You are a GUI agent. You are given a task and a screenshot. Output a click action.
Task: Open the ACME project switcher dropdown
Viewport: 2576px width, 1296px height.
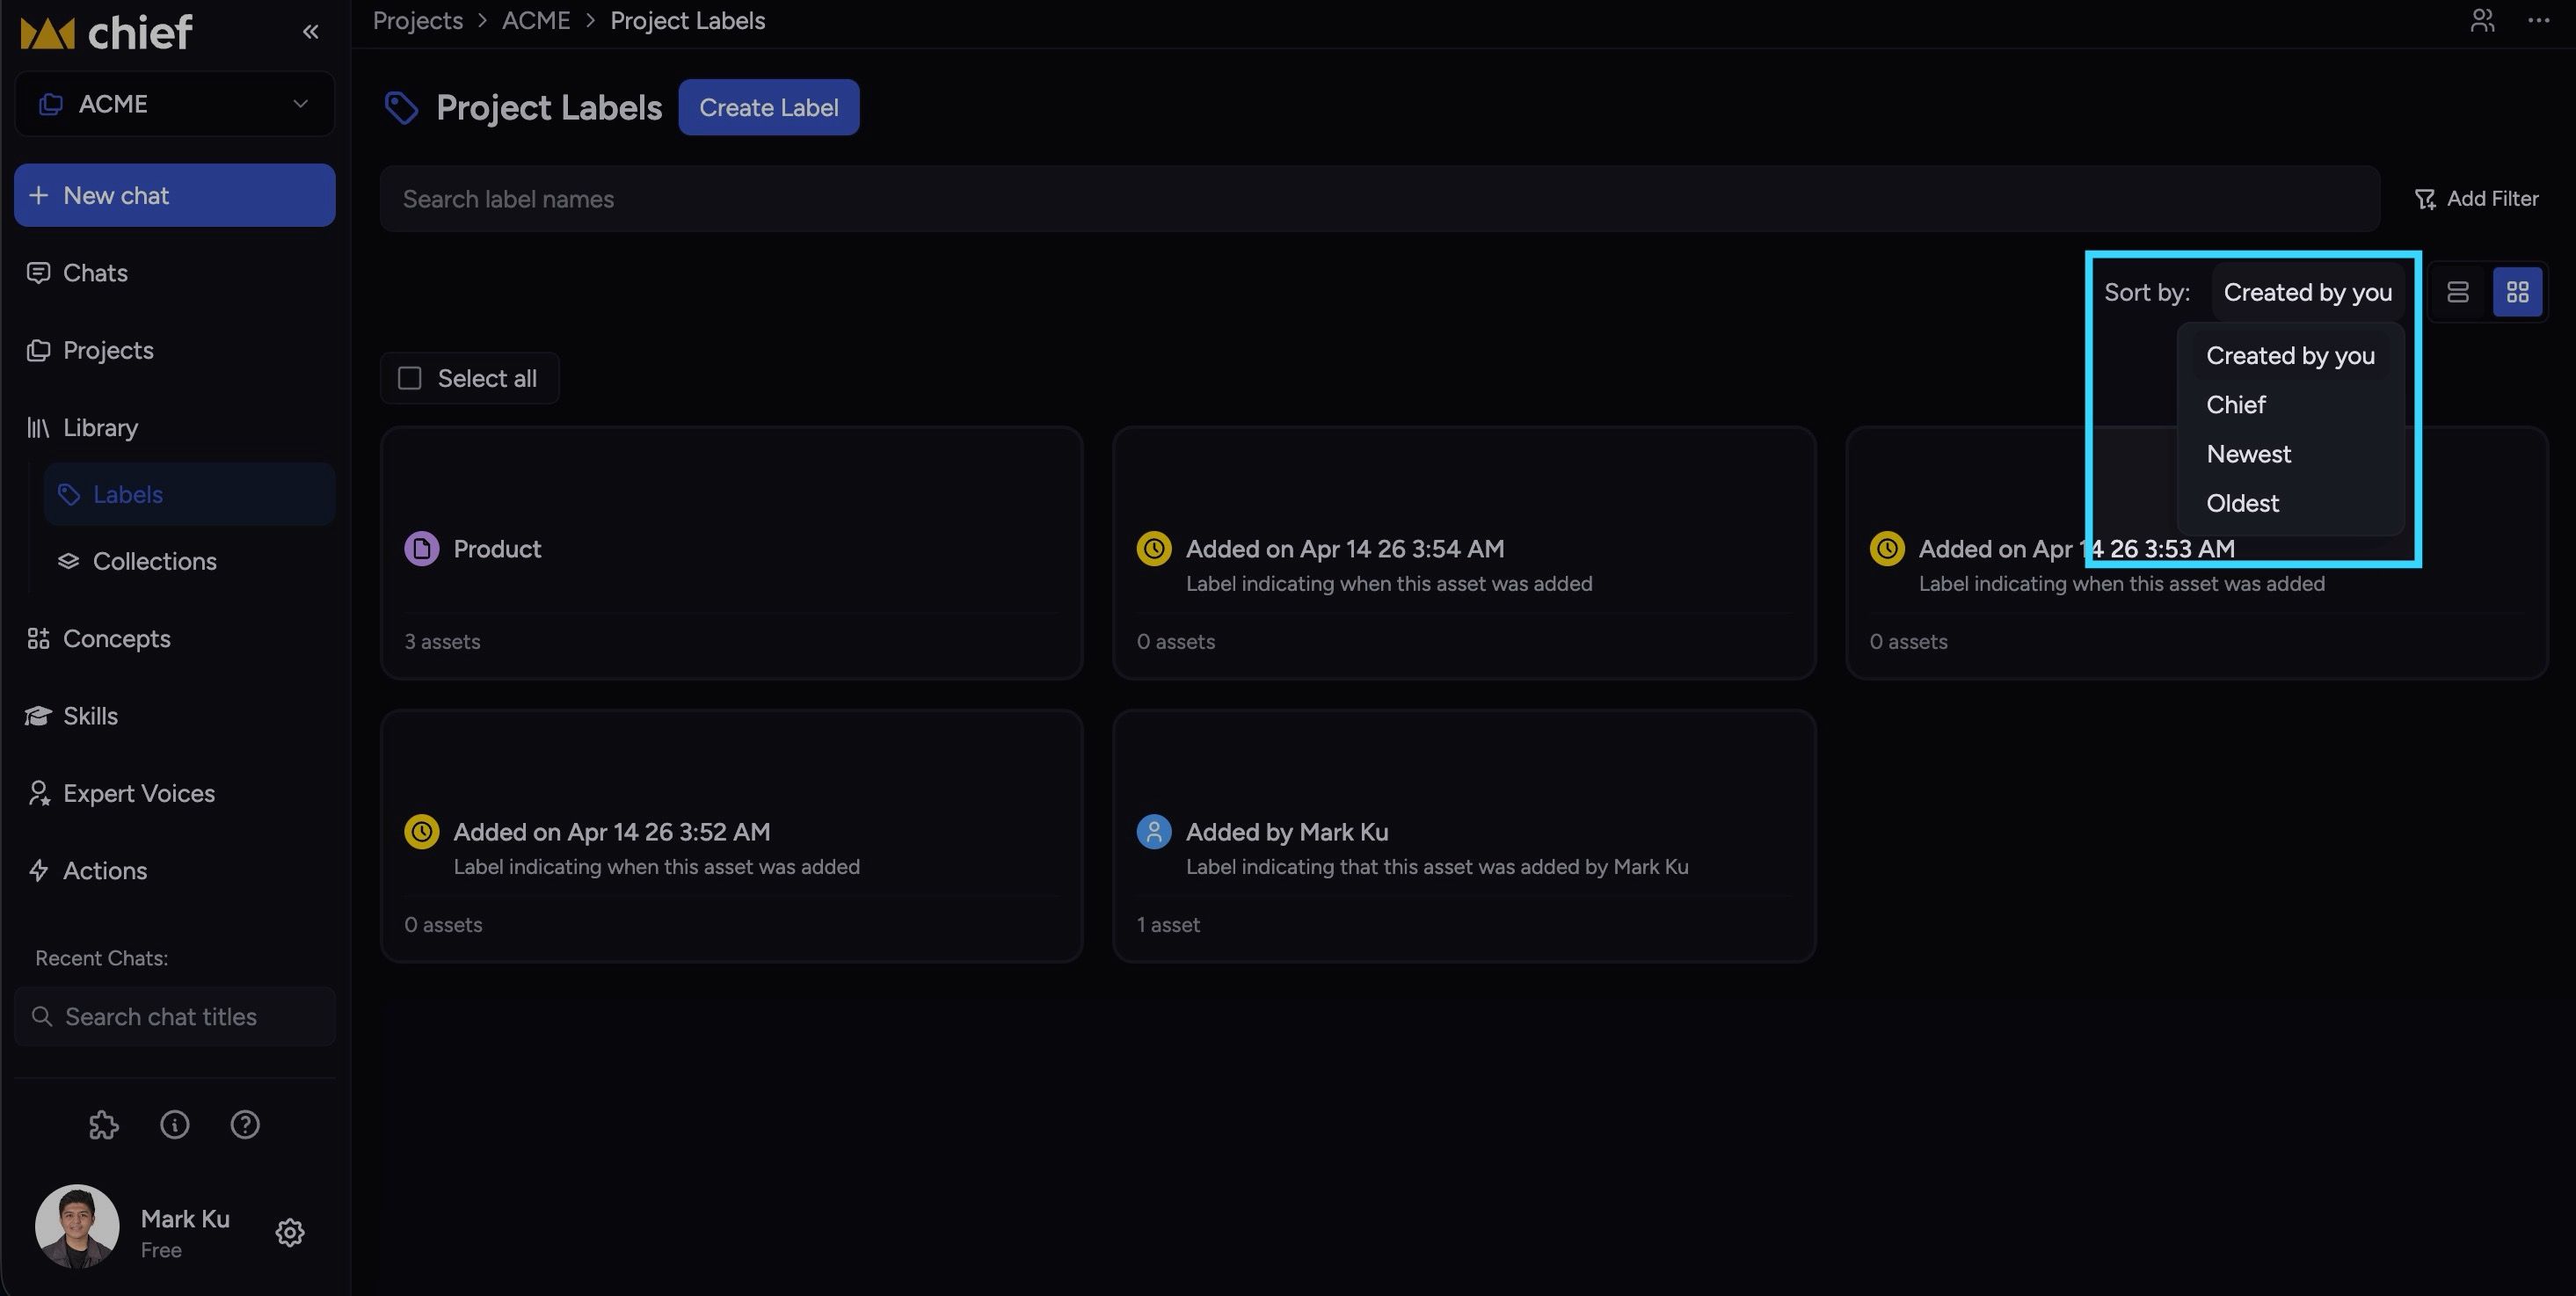175,104
